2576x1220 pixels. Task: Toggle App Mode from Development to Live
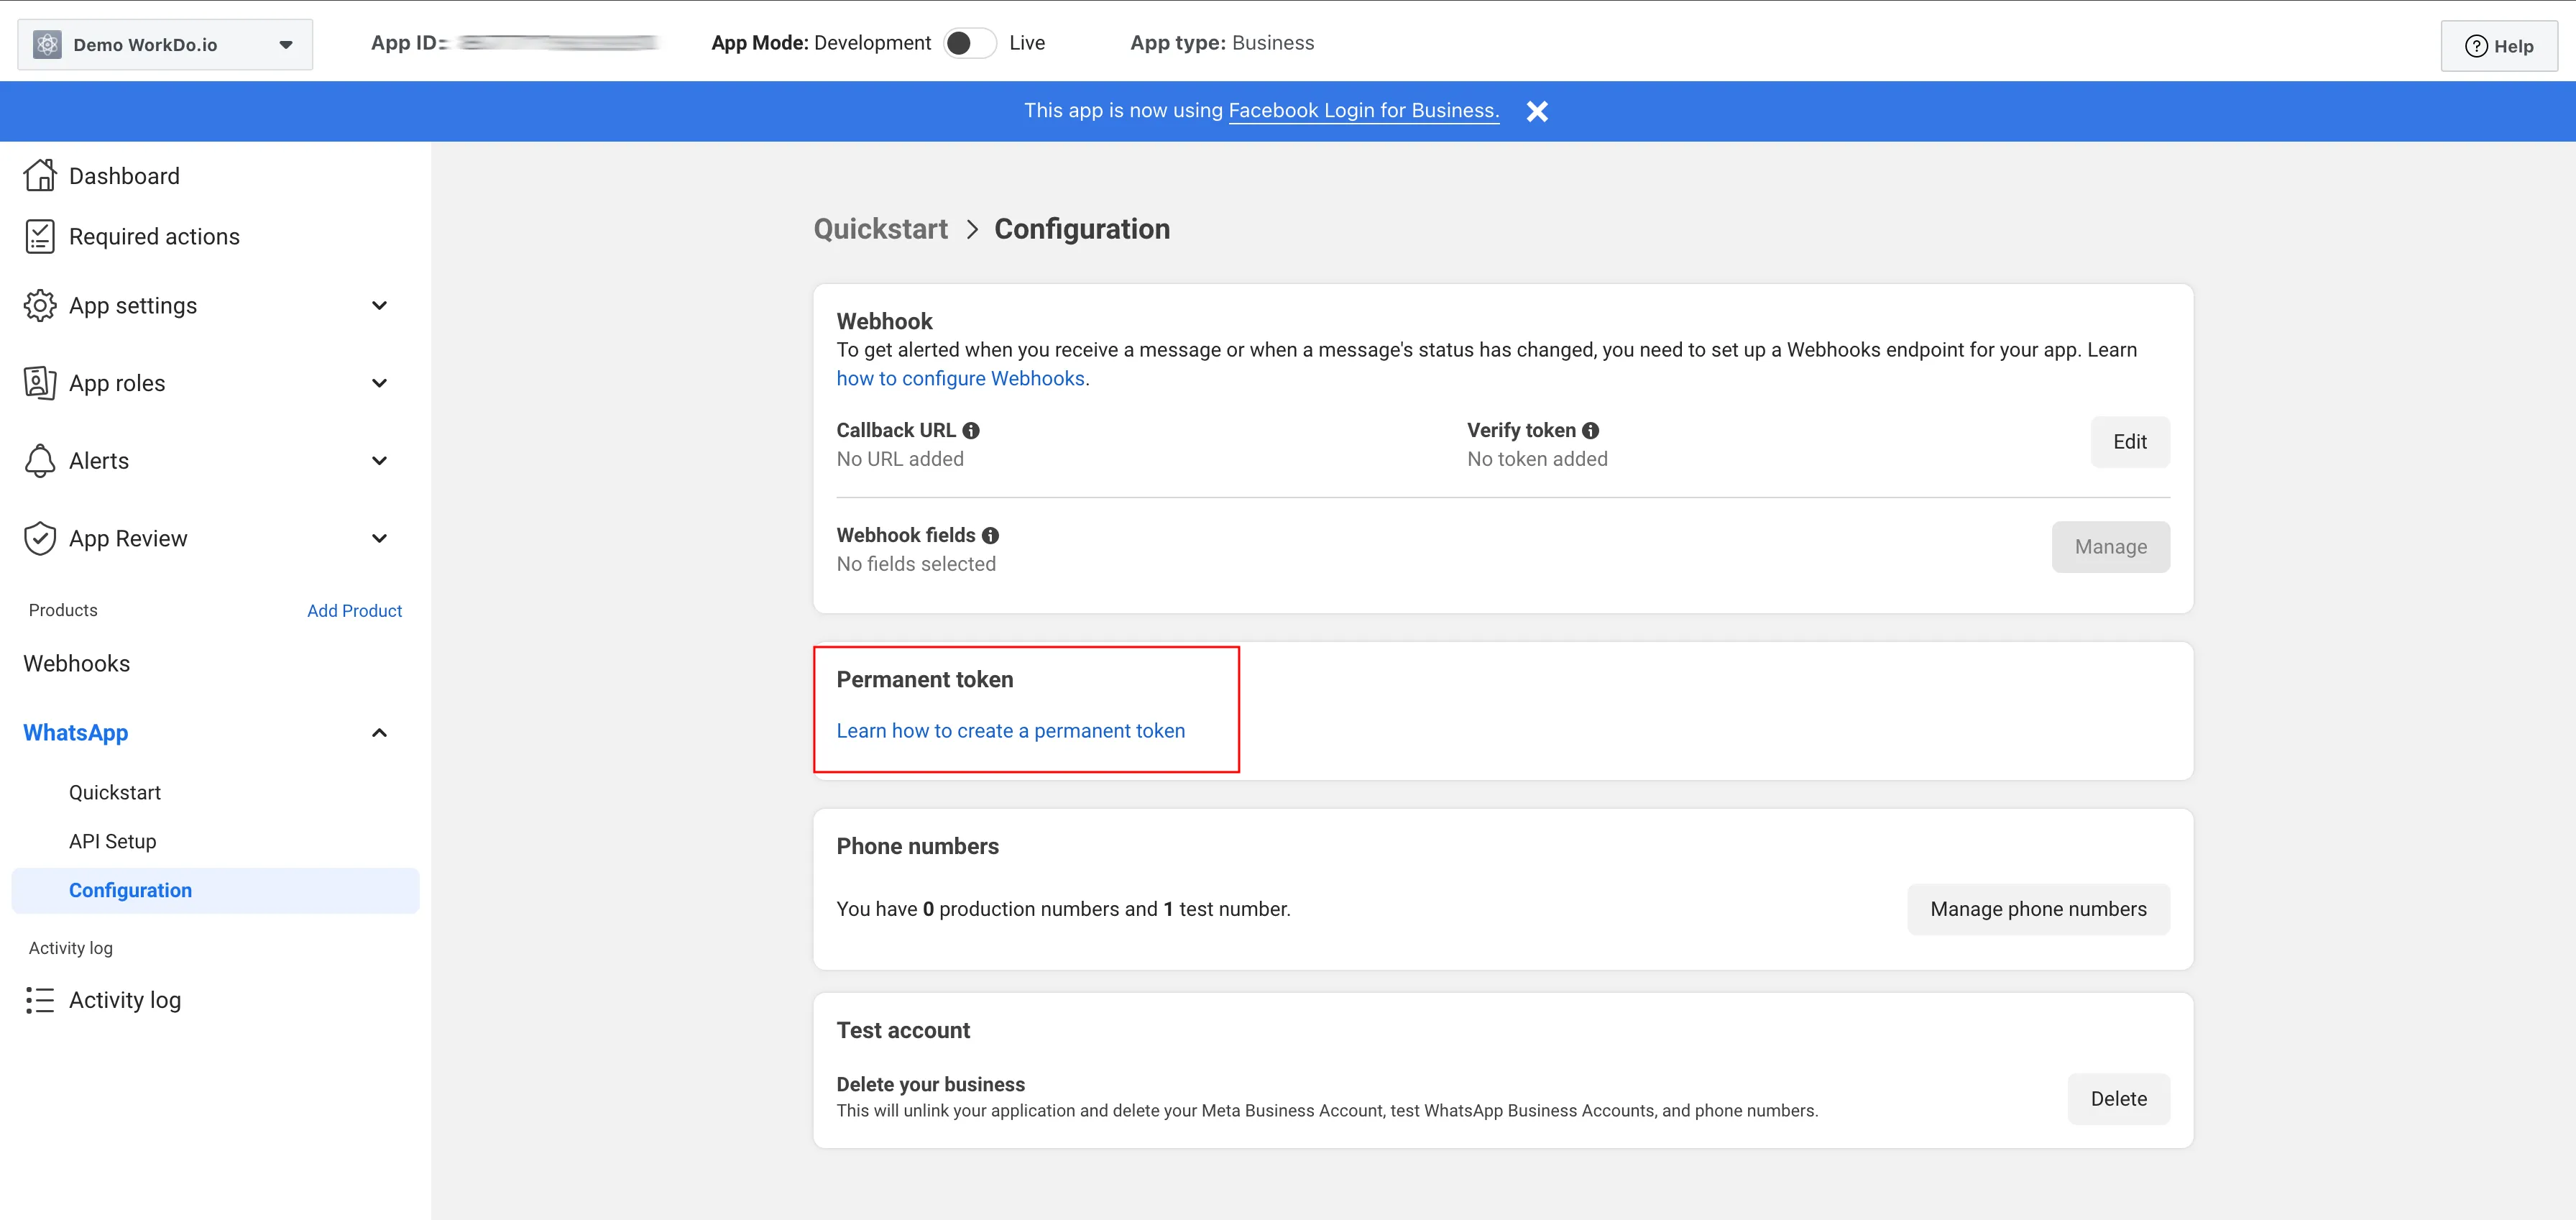pyautogui.click(x=969, y=43)
